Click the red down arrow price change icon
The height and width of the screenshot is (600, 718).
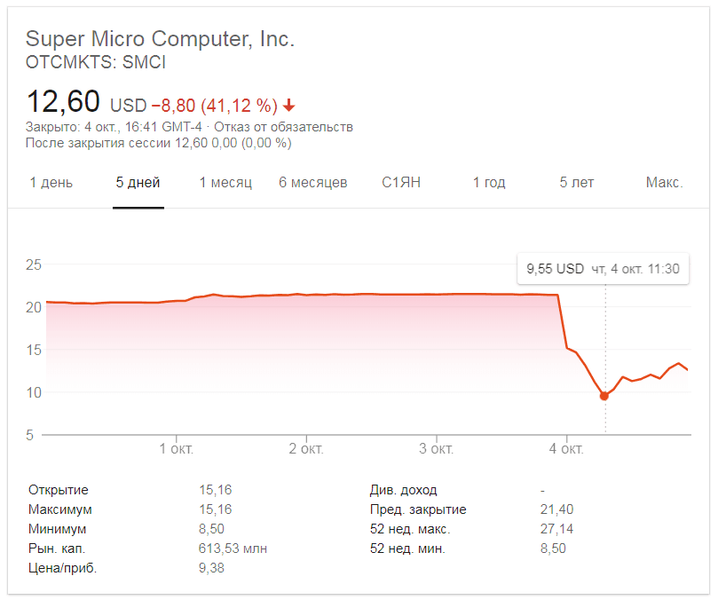(290, 105)
